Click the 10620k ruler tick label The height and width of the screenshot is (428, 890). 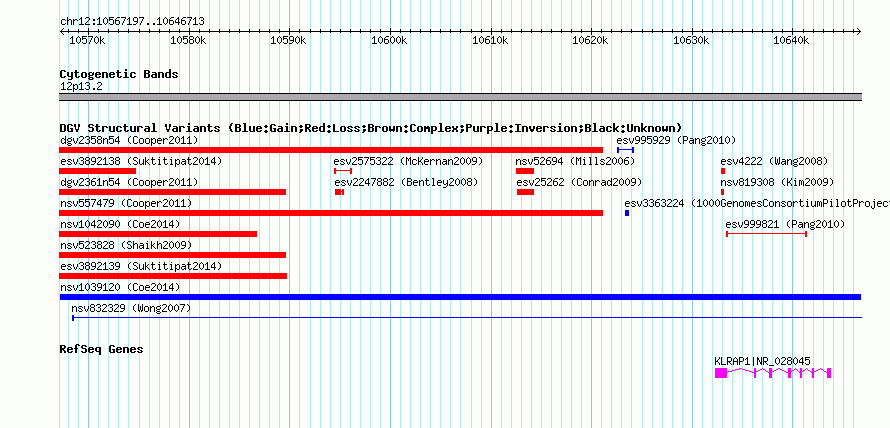pyautogui.click(x=590, y=40)
